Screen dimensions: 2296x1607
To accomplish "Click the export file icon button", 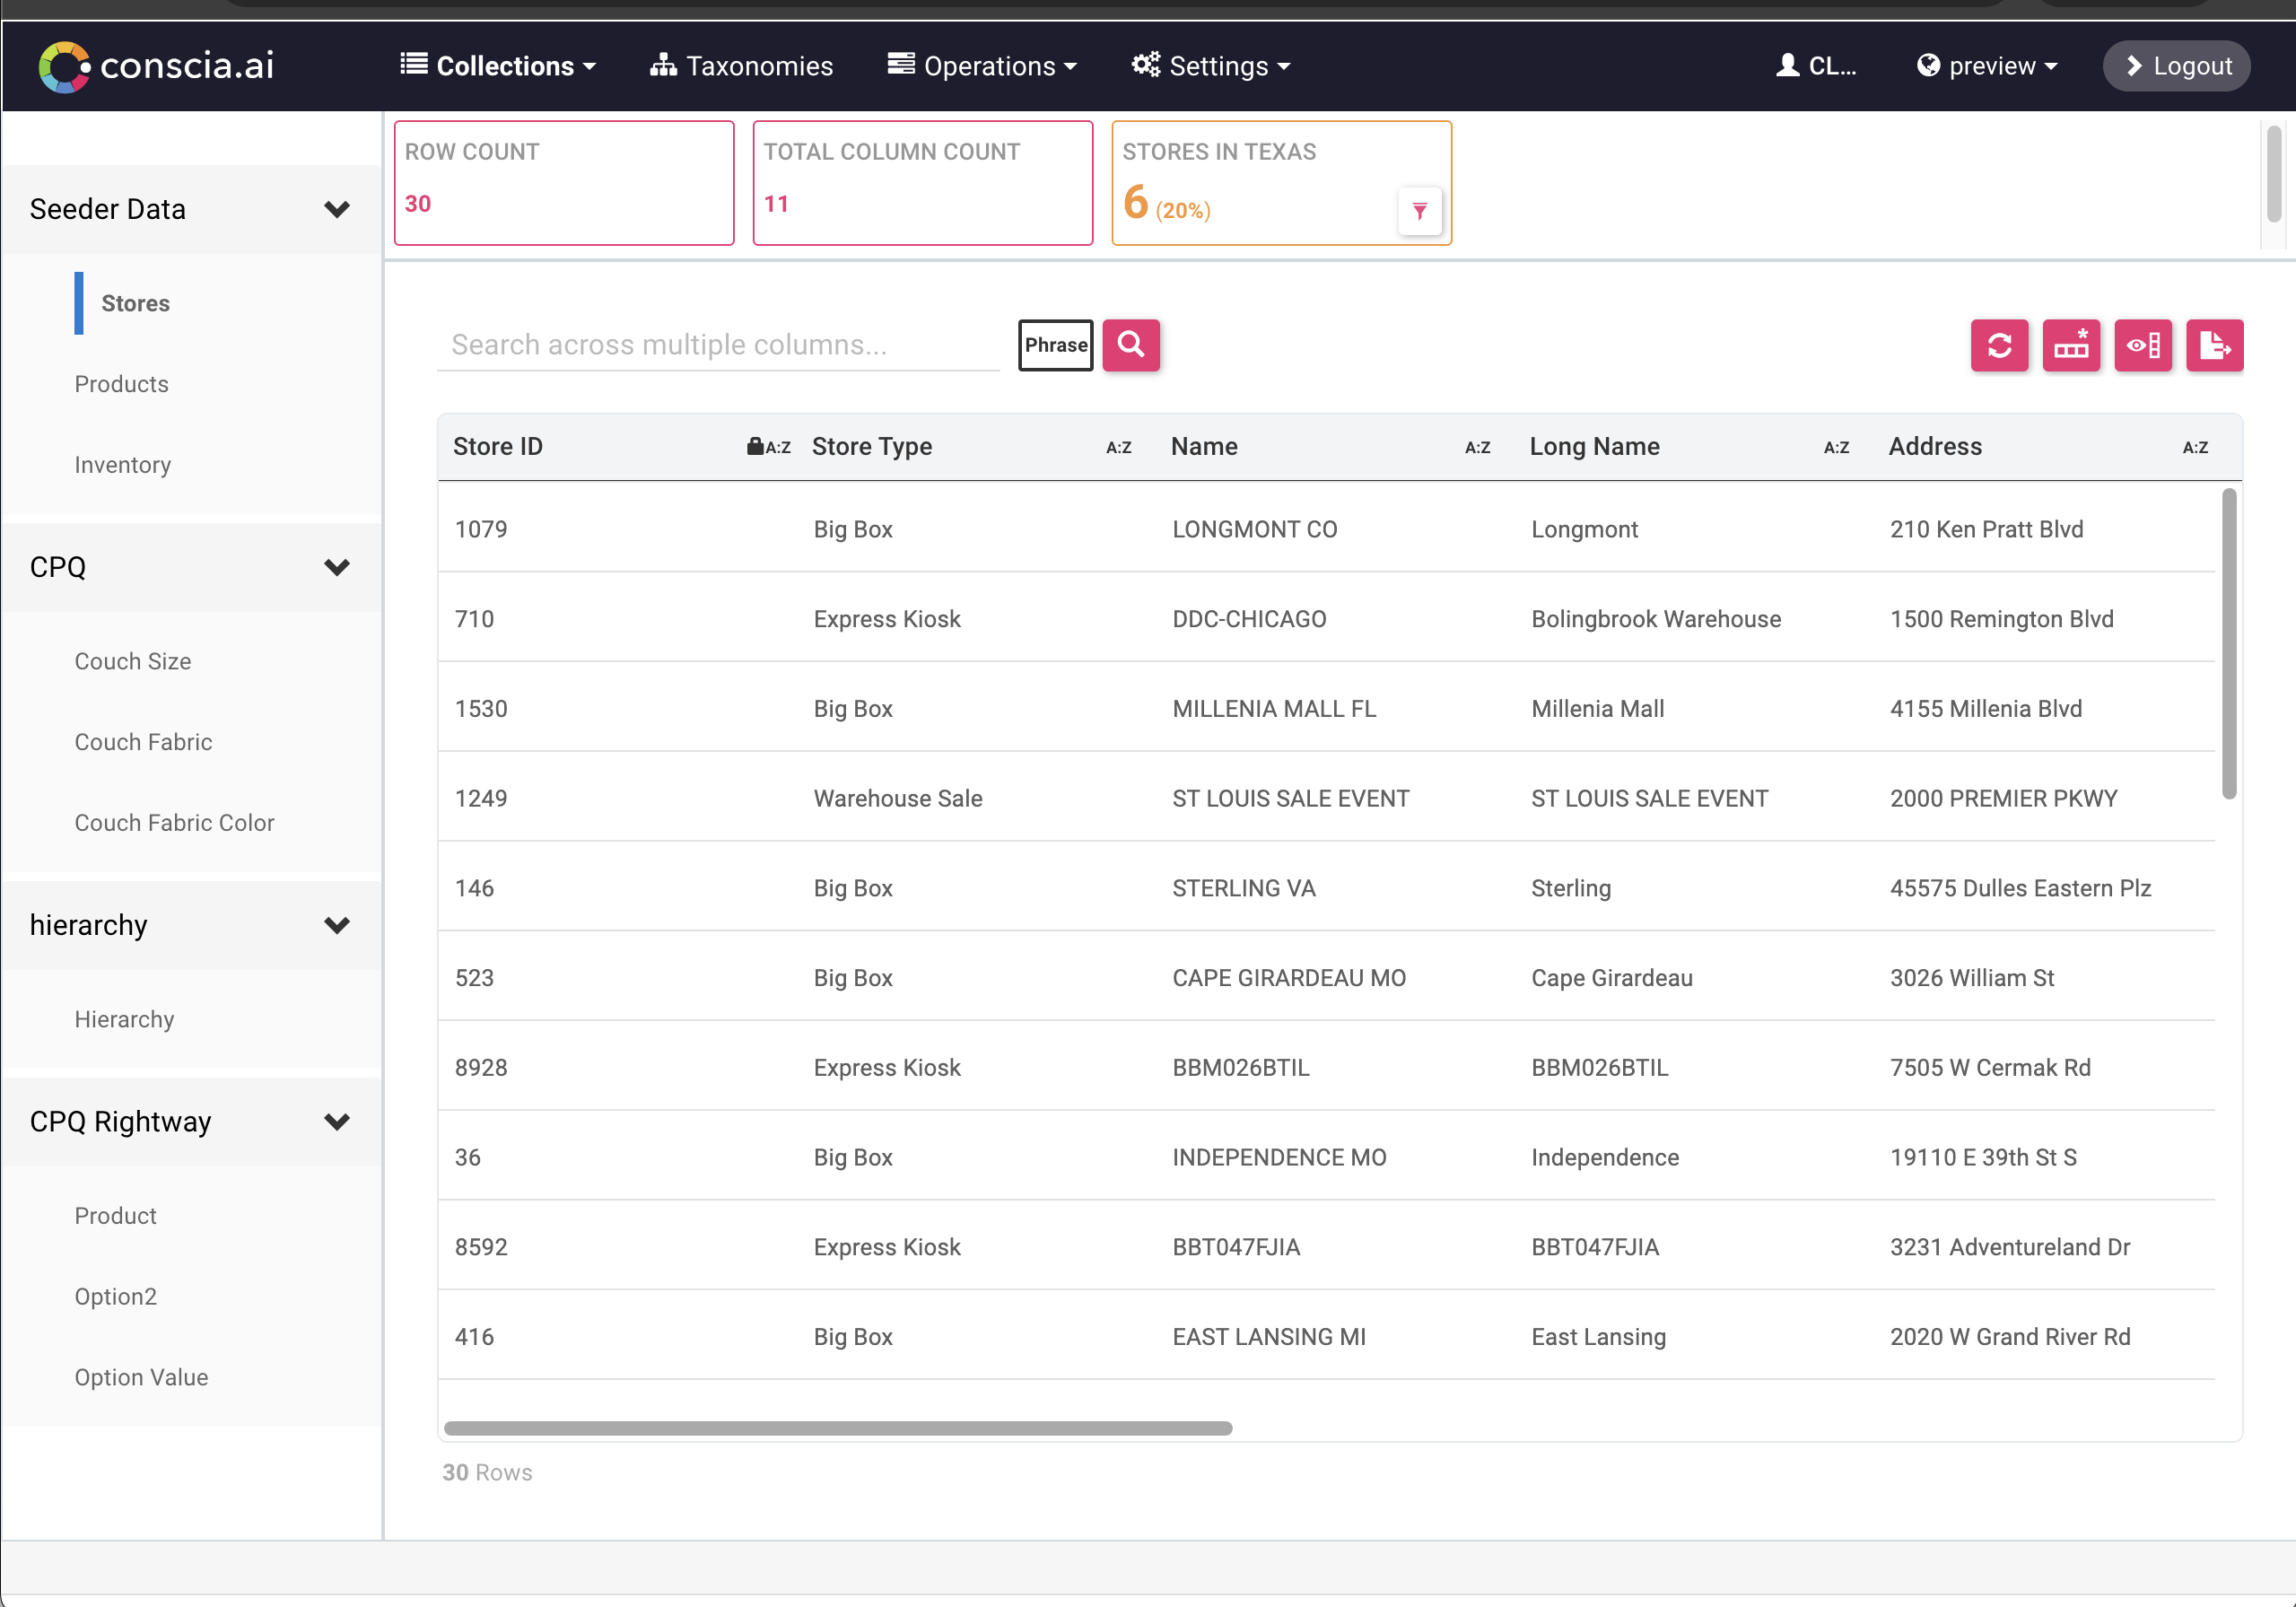I will (x=2215, y=346).
